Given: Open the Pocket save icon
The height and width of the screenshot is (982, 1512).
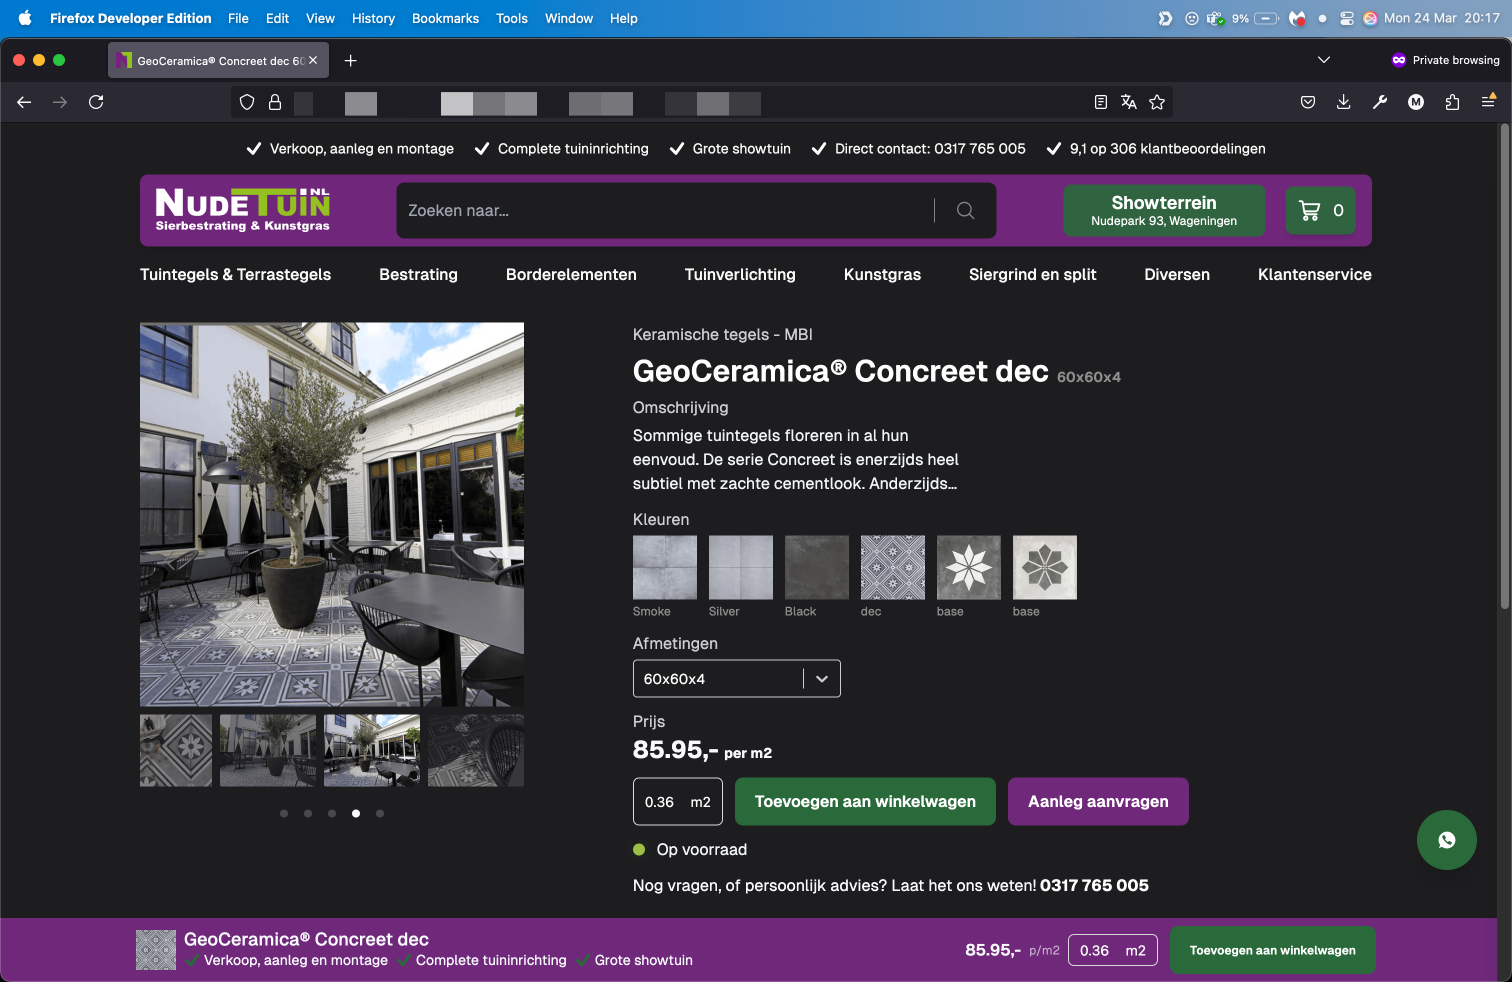Looking at the screenshot, I should point(1308,102).
